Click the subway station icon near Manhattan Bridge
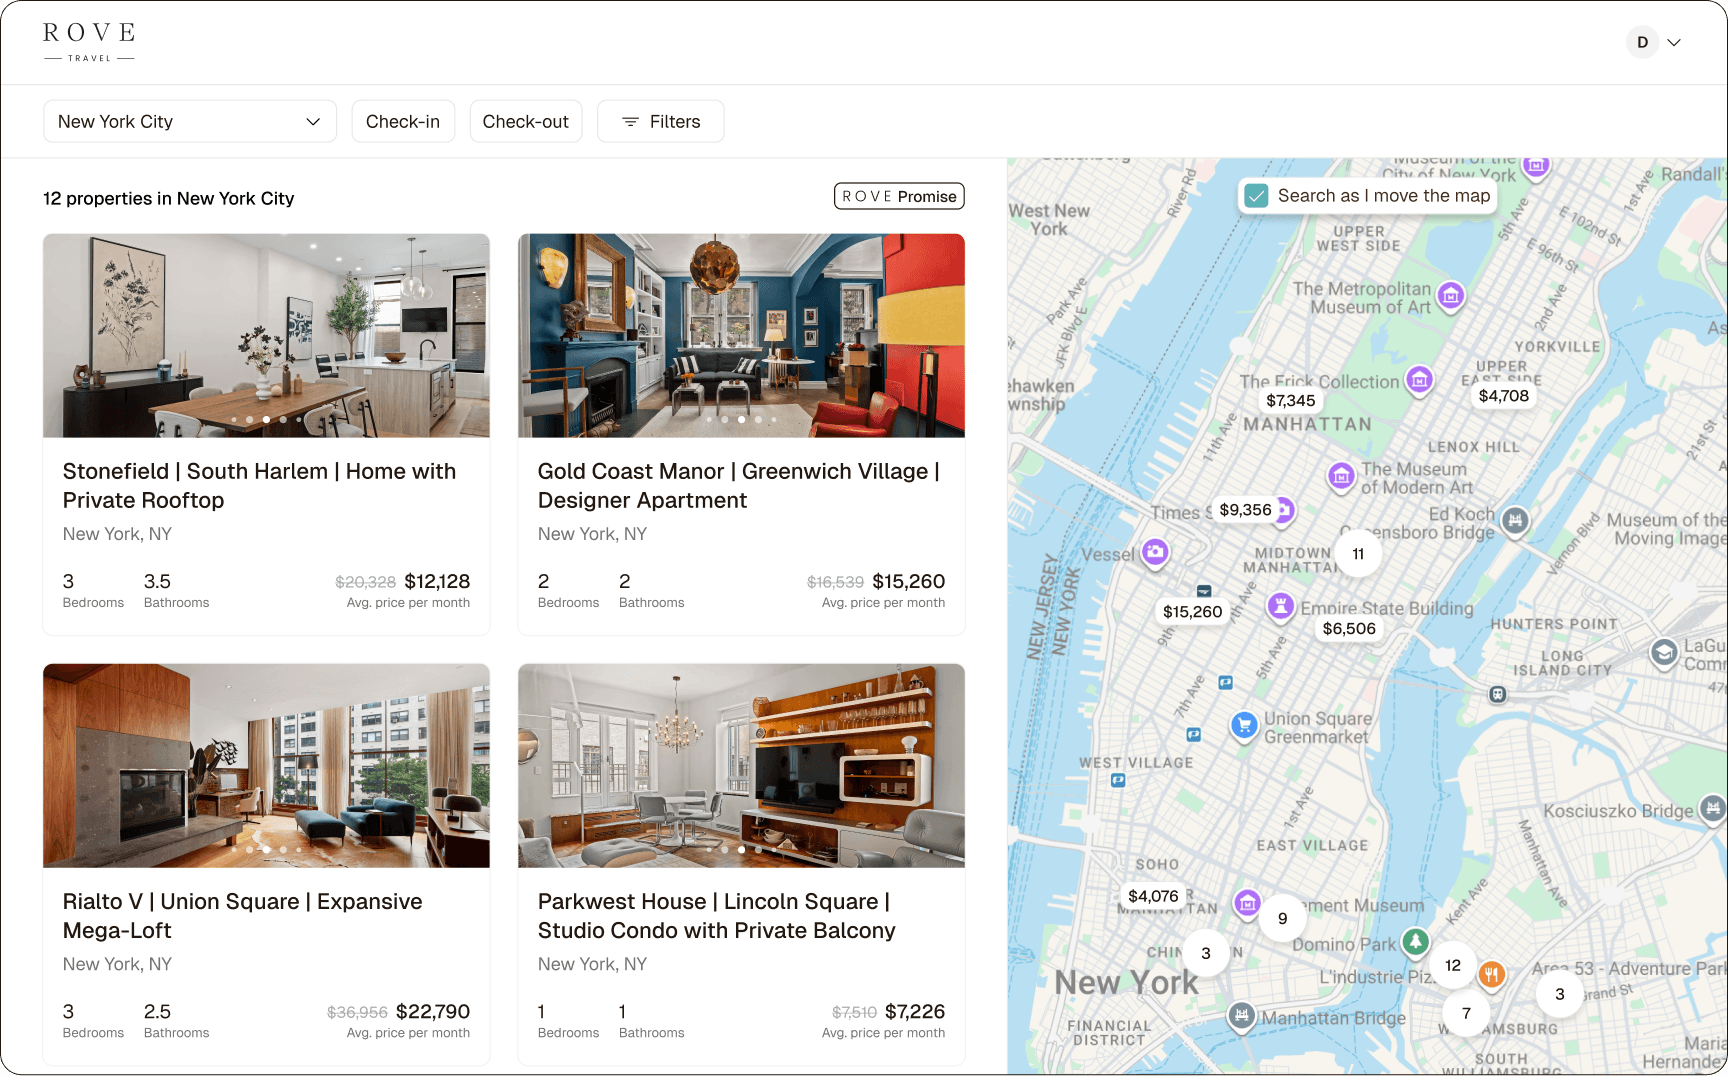Image resolution: width=1728 pixels, height=1076 pixels. pyautogui.click(x=1240, y=1016)
